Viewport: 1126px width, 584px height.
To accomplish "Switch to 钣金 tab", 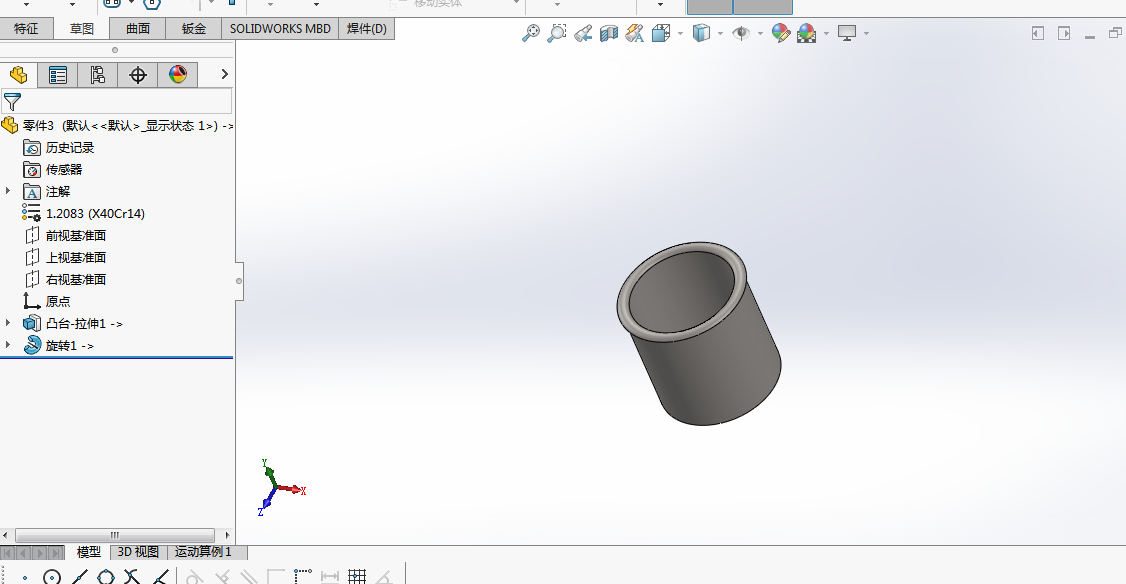I will coord(194,29).
